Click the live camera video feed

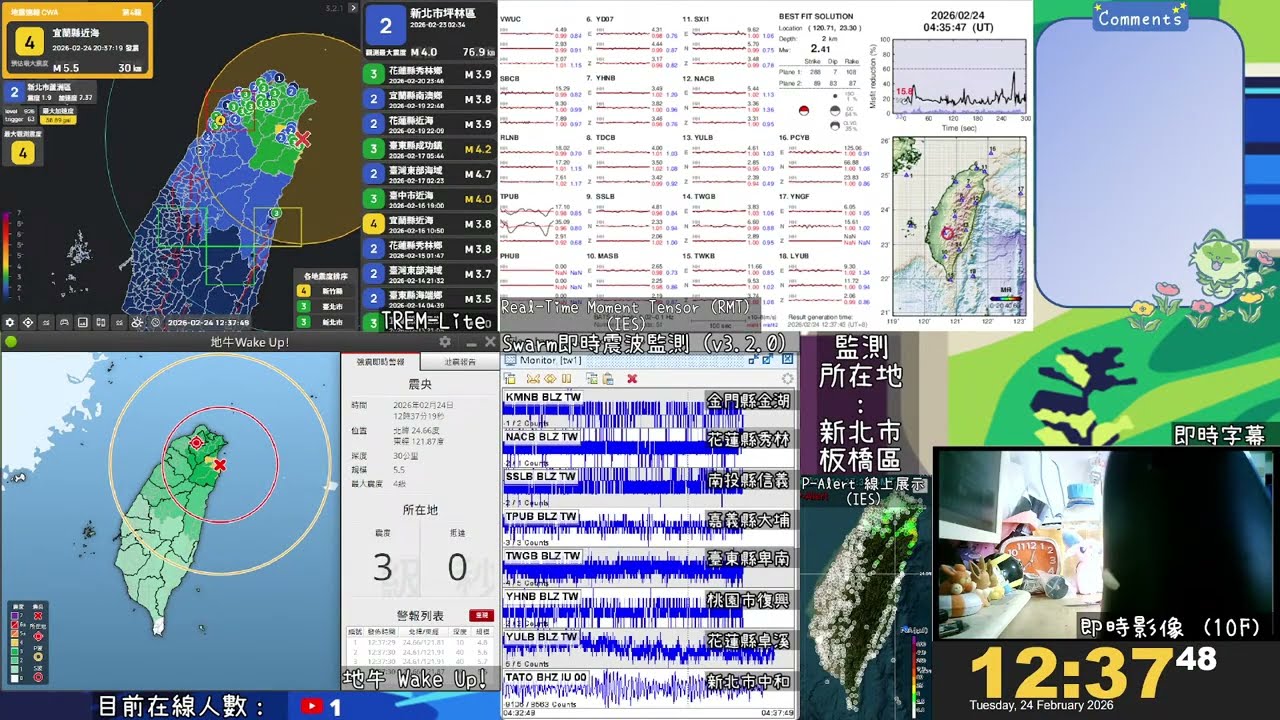[x=1106, y=543]
